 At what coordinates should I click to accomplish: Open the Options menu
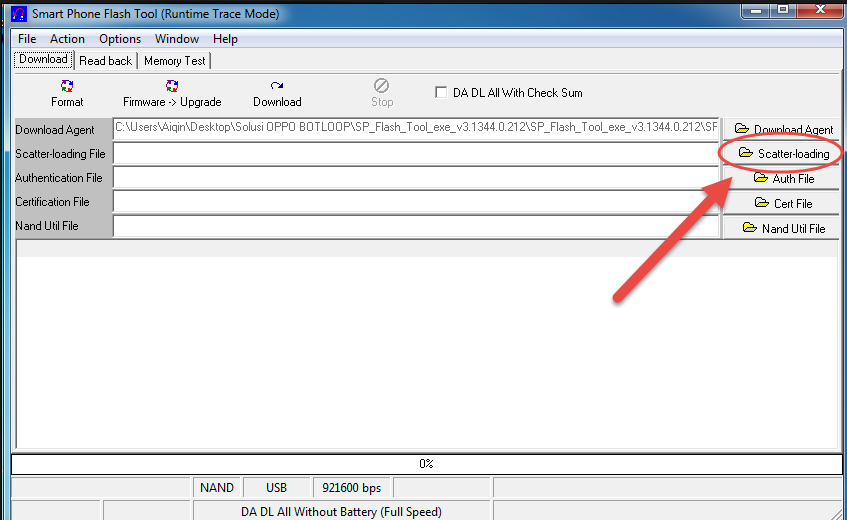120,39
